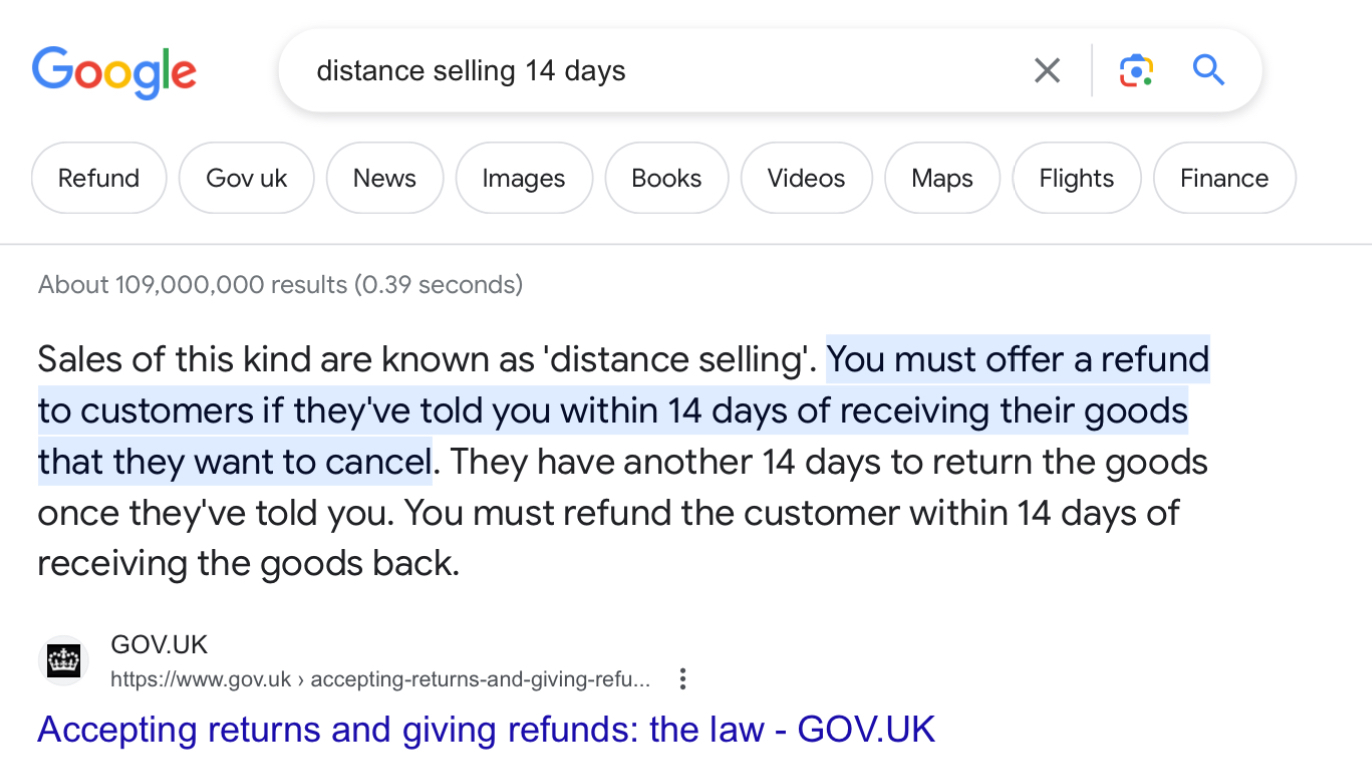Switch to the Images tab
Image resolution: width=1372 pixels, height=781 pixels.
click(524, 178)
